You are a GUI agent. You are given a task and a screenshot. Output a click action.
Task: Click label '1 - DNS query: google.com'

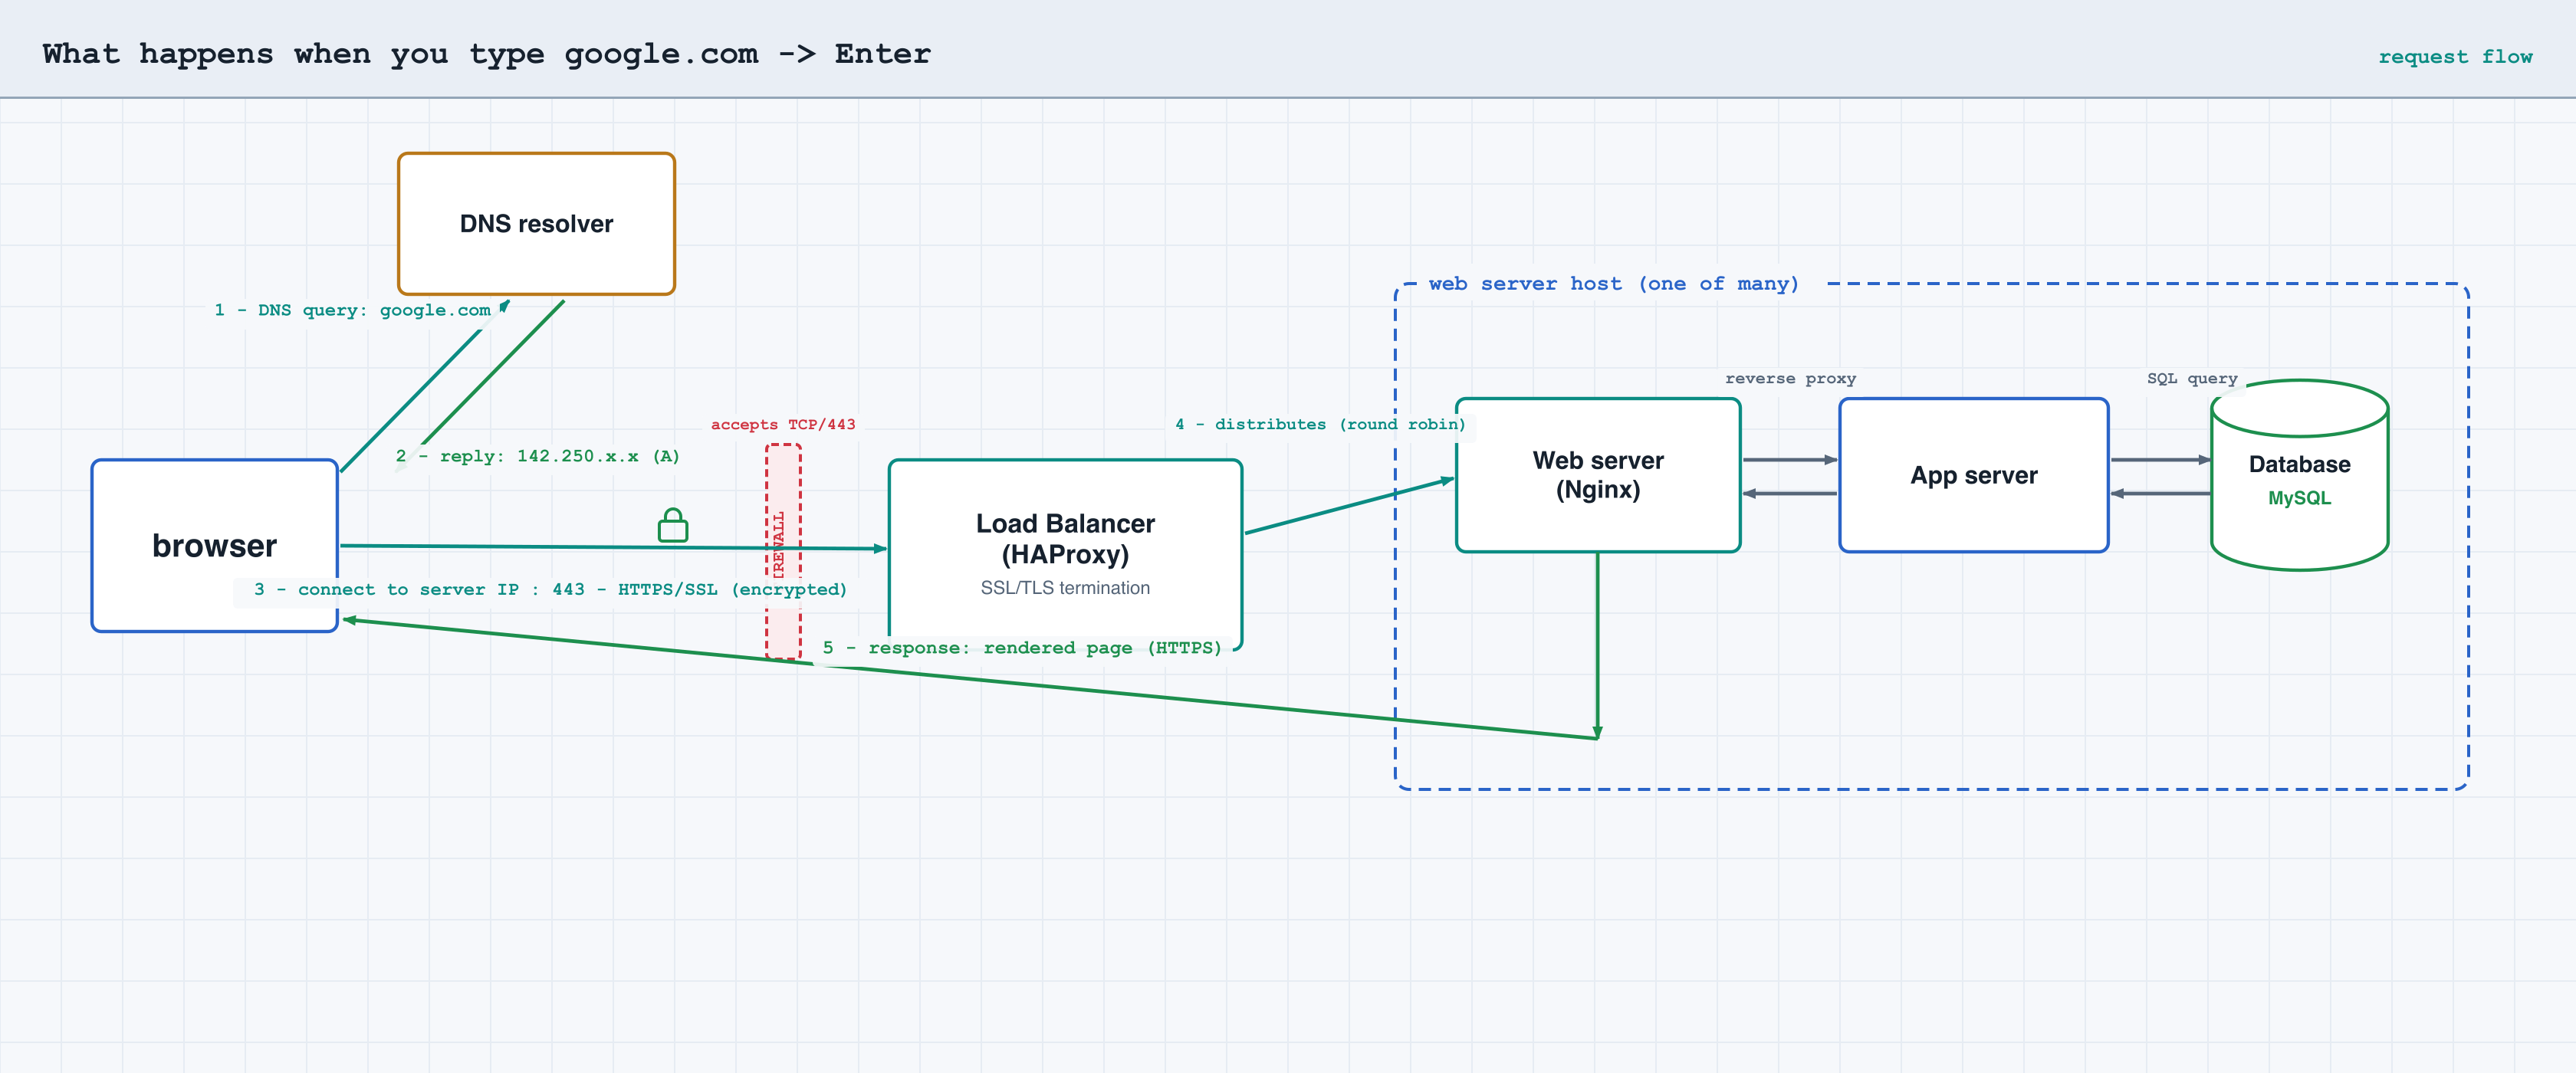352,310
